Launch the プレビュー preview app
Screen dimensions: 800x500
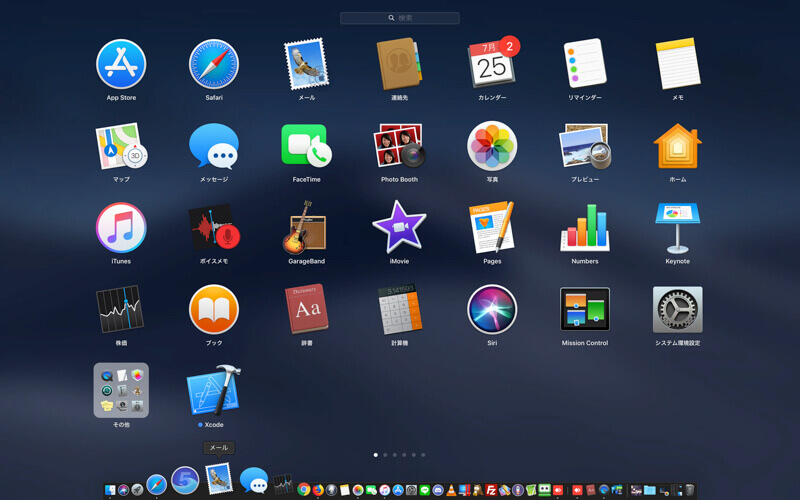(x=585, y=146)
